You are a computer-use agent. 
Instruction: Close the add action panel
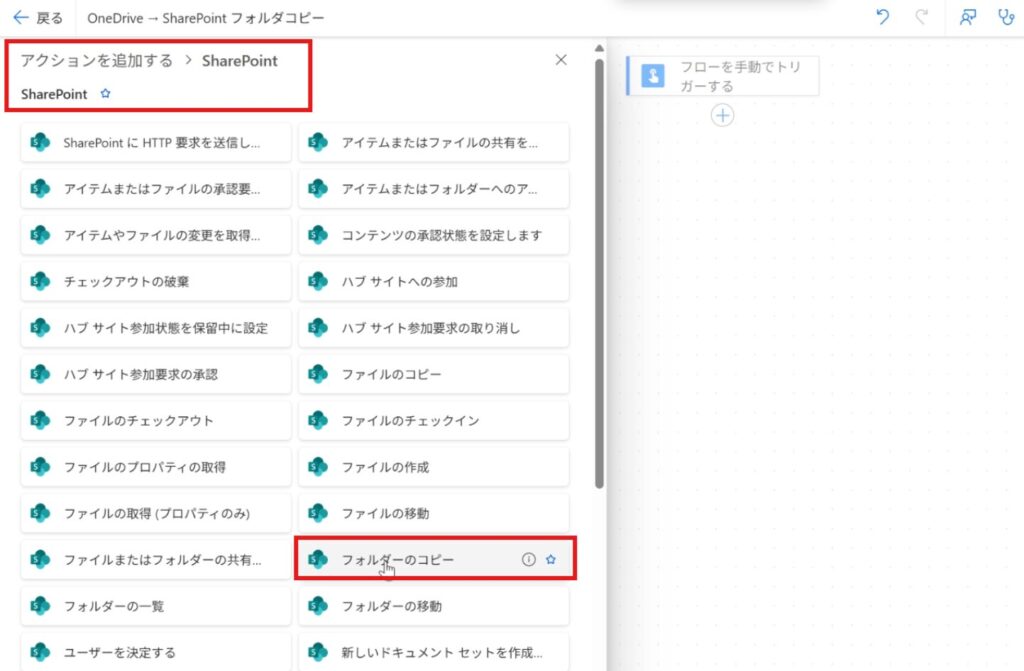pyautogui.click(x=561, y=60)
